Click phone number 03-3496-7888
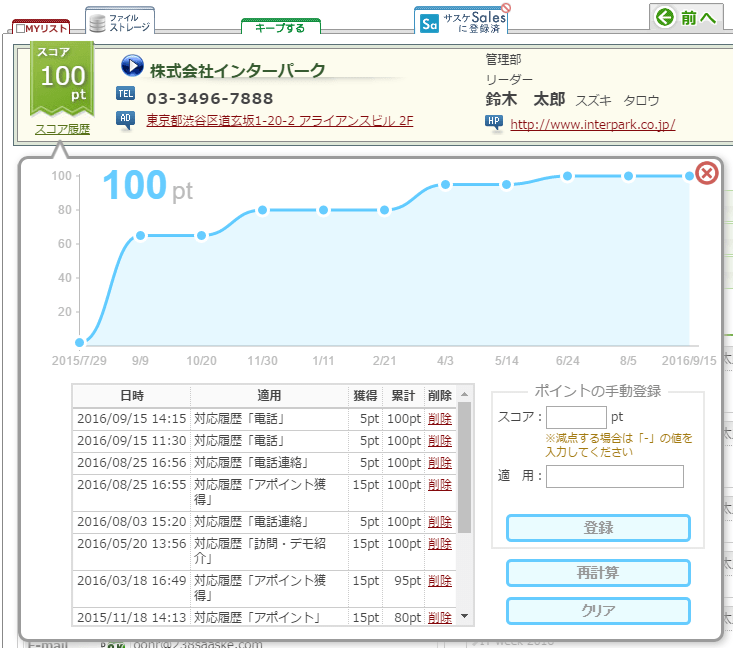This screenshot has height=648, width=733. pos(210,99)
